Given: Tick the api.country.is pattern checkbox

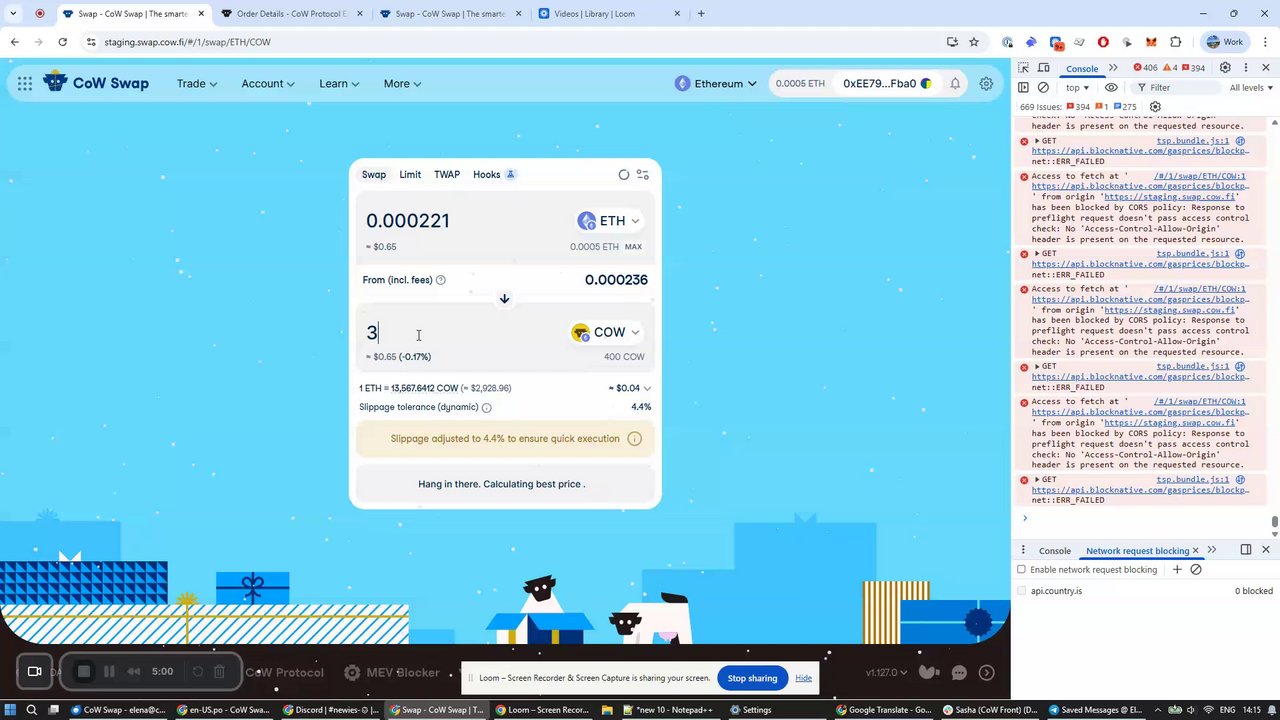Looking at the screenshot, I should coord(1021,591).
